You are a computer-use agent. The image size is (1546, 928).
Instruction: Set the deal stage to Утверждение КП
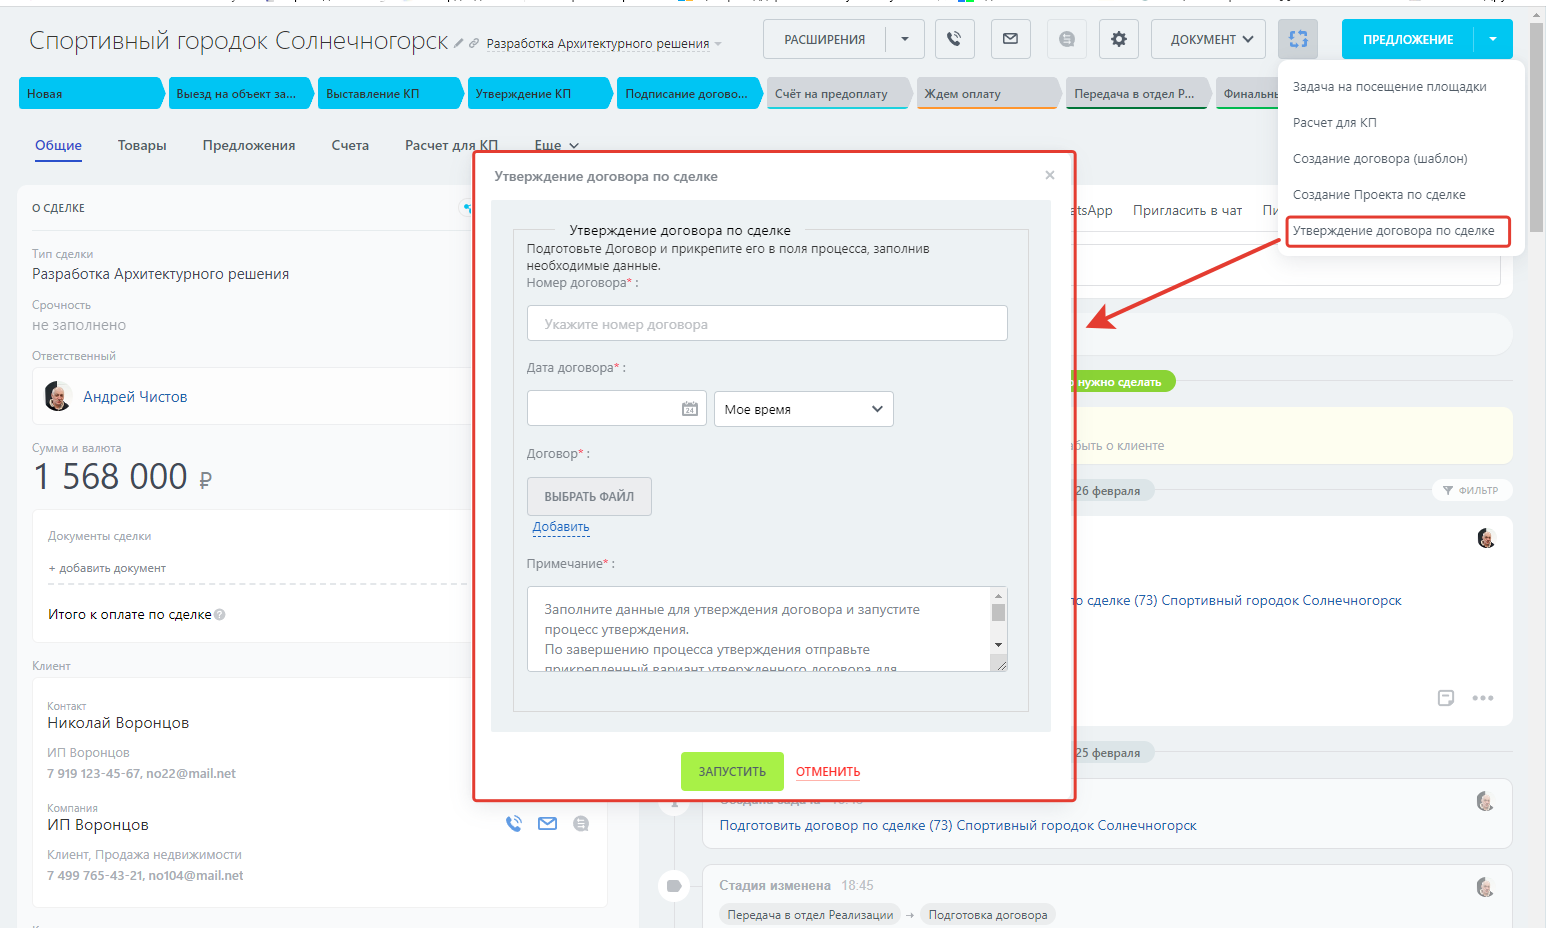[539, 93]
